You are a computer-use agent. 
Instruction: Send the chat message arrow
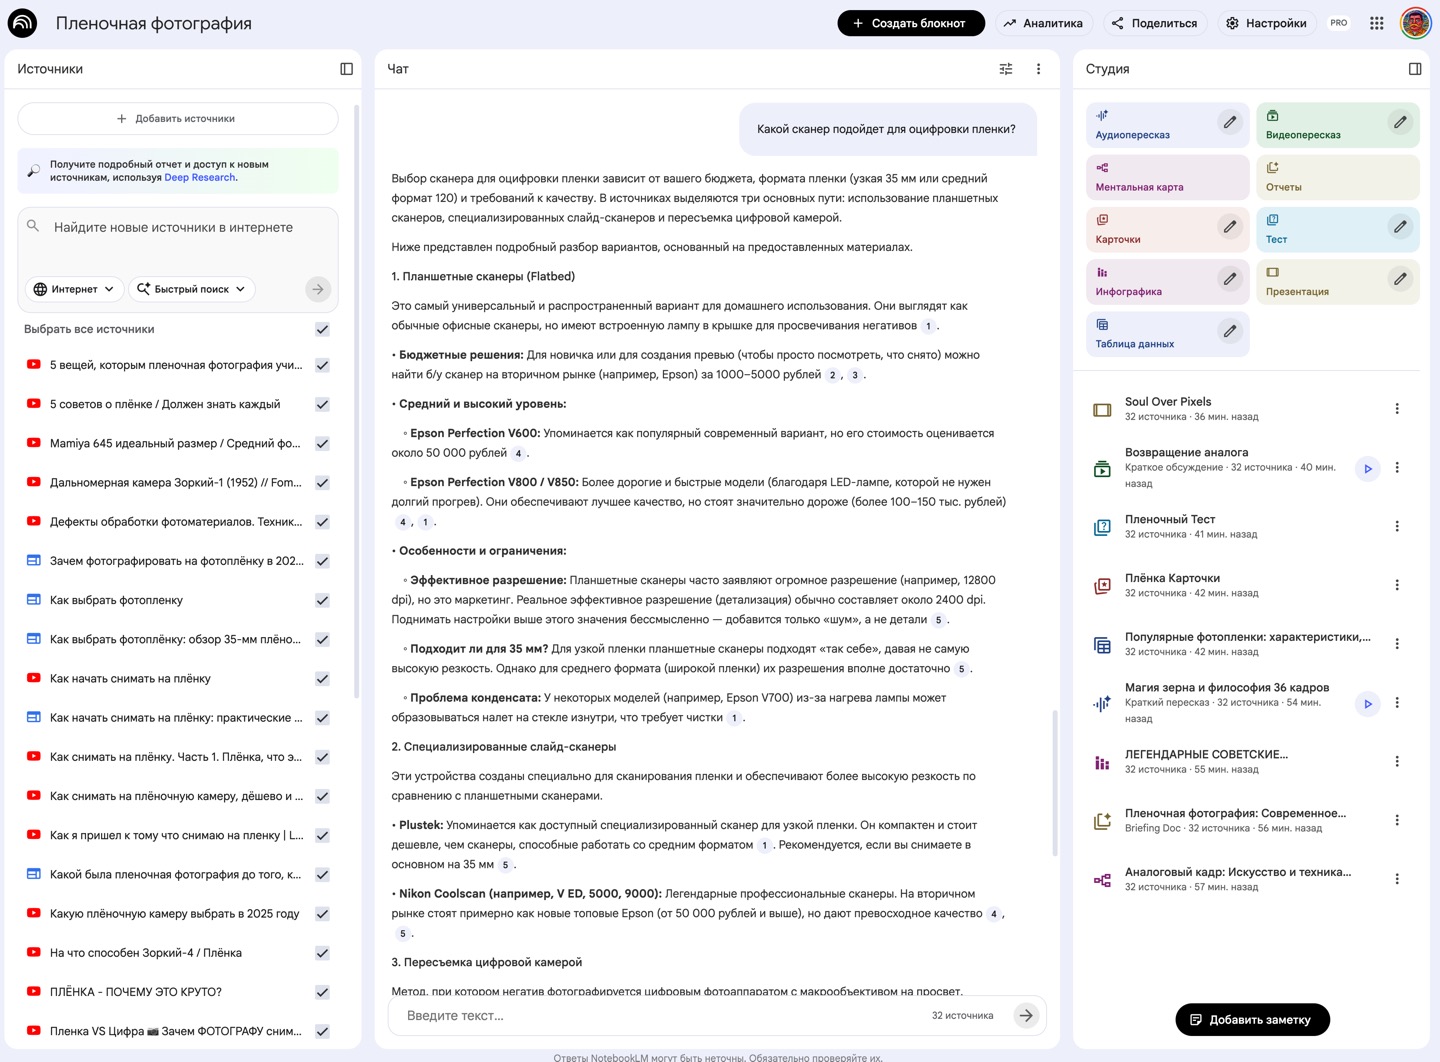click(x=1026, y=1016)
